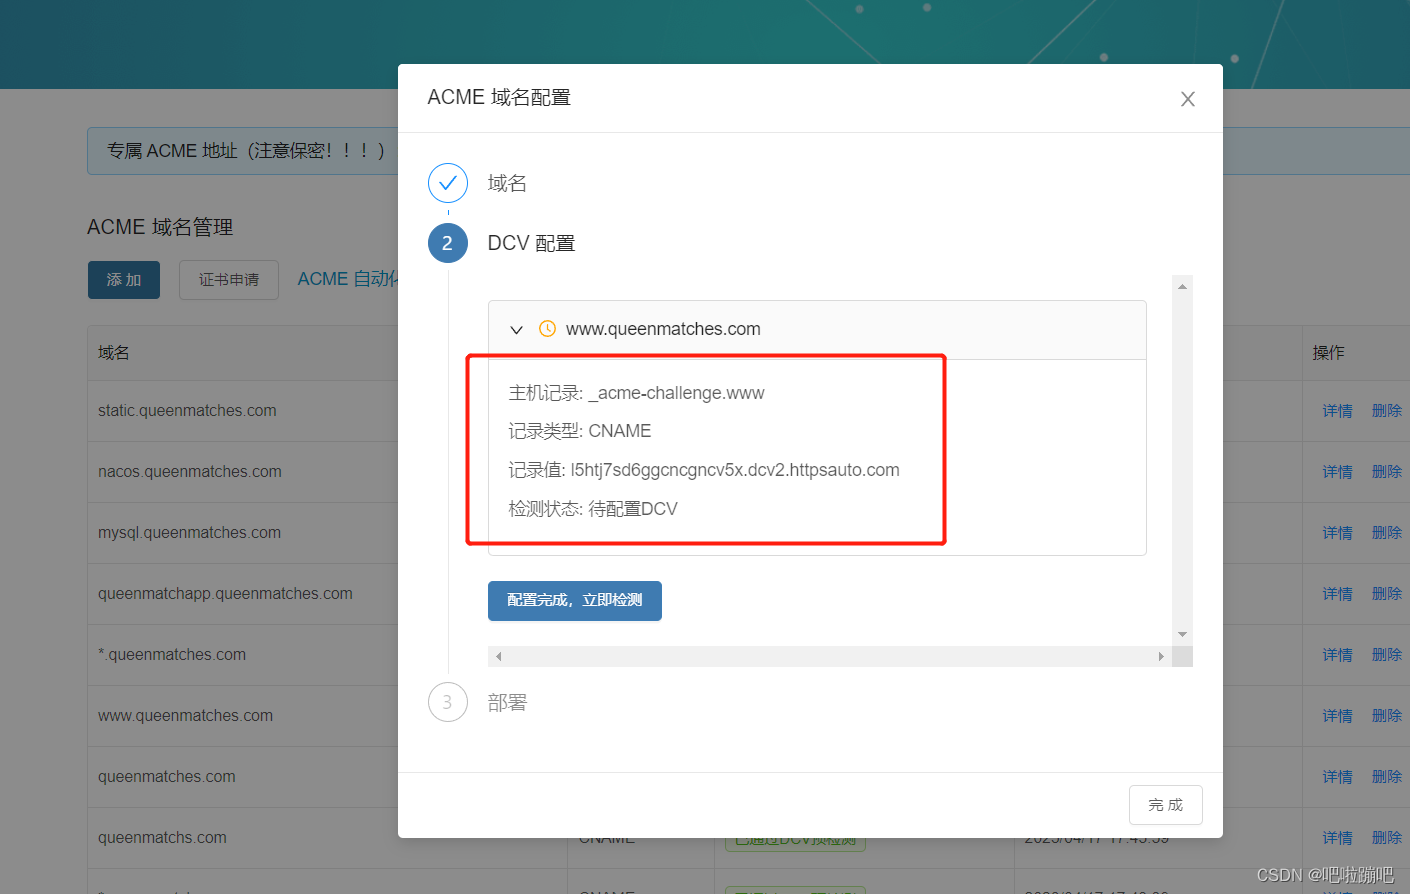Select the DCV 配置 step label
This screenshot has height=894, width=1410.
pos(531,243)
